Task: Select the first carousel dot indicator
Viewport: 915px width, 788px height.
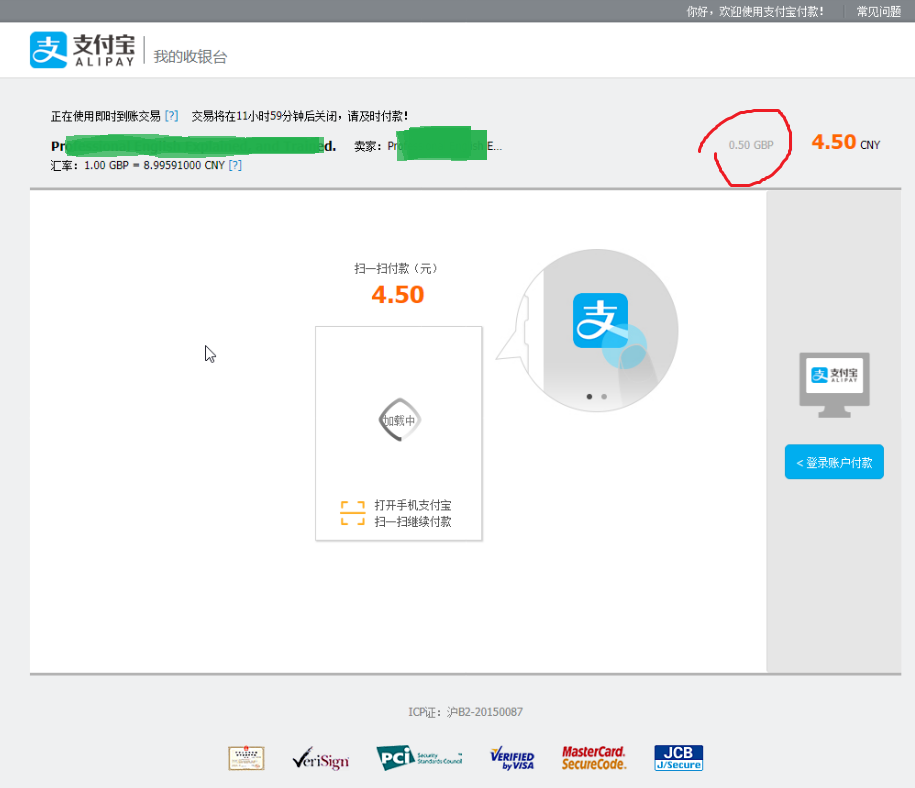Action: coord(589,396)
